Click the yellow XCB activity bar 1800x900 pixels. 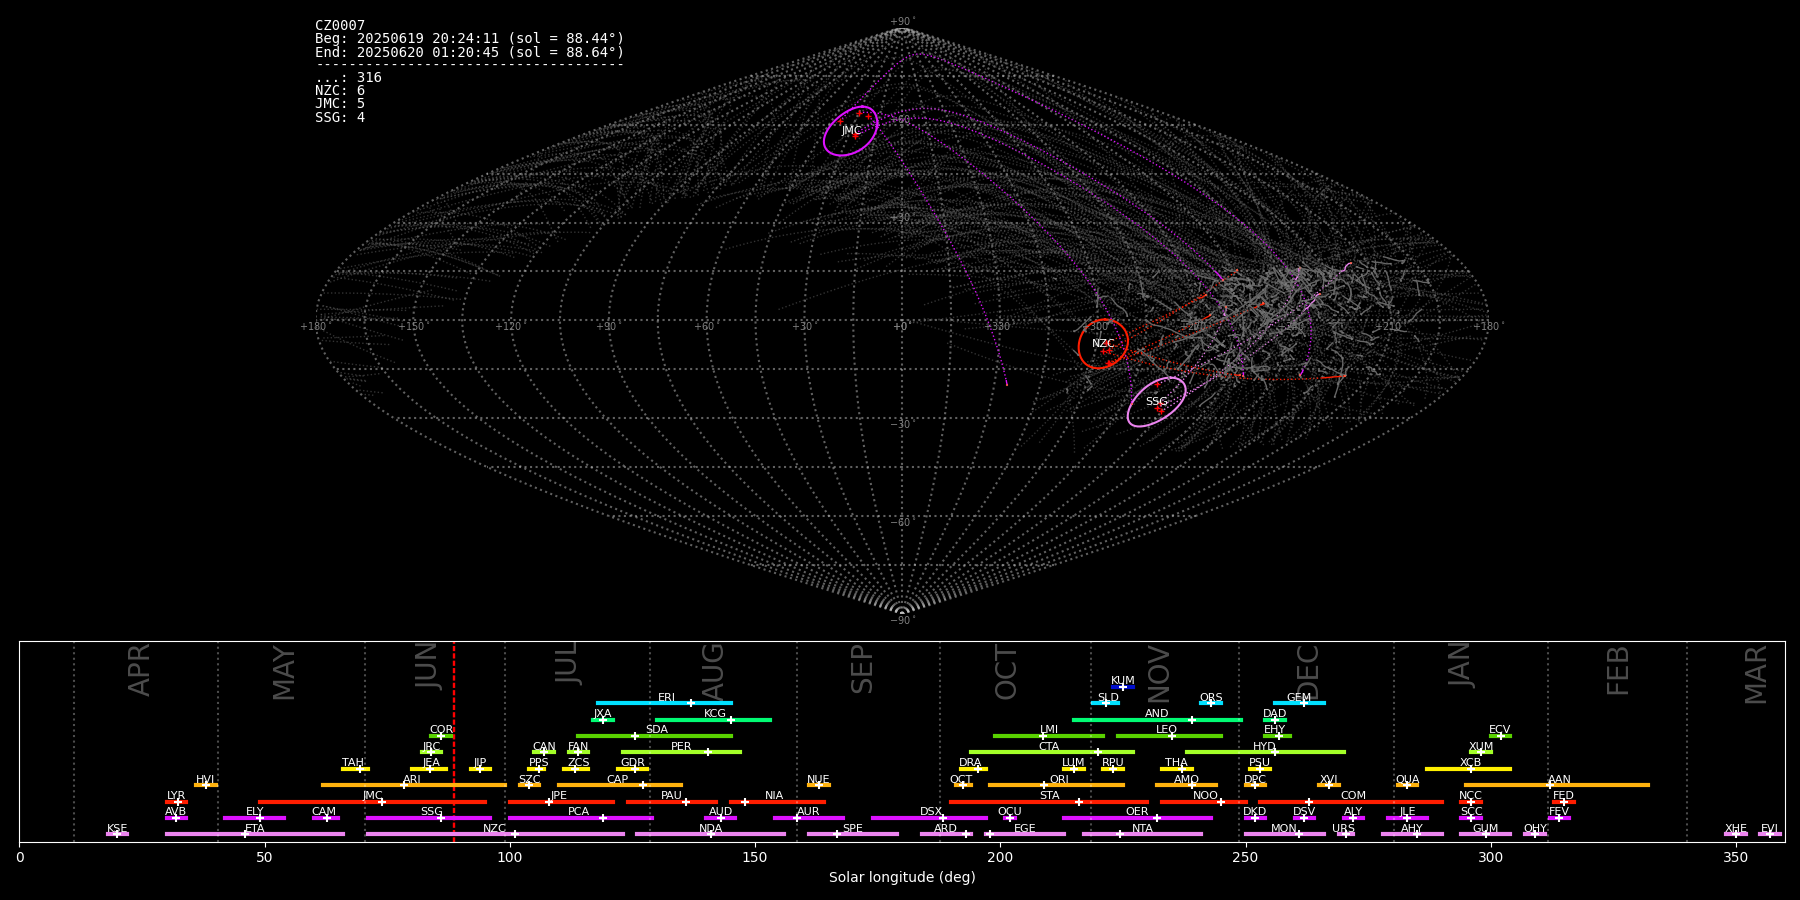(1468, 769)
